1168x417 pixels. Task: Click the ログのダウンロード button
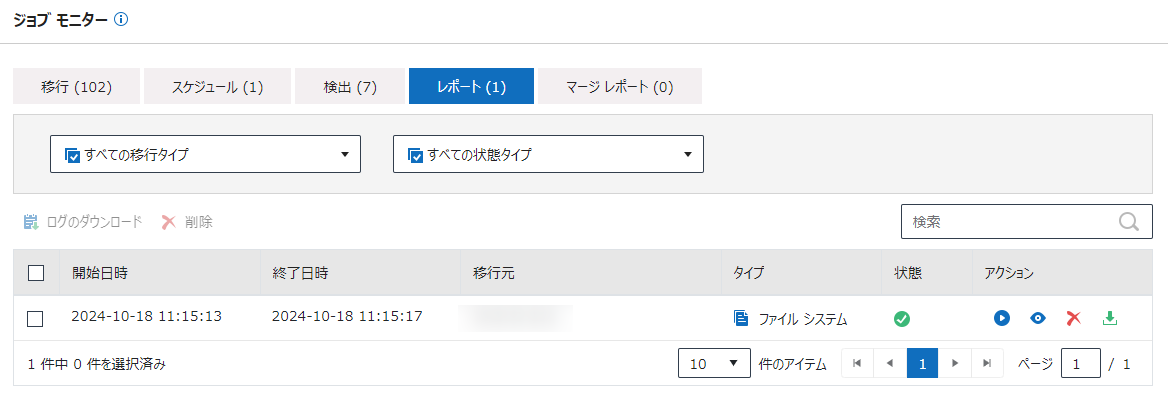point(82,222)
